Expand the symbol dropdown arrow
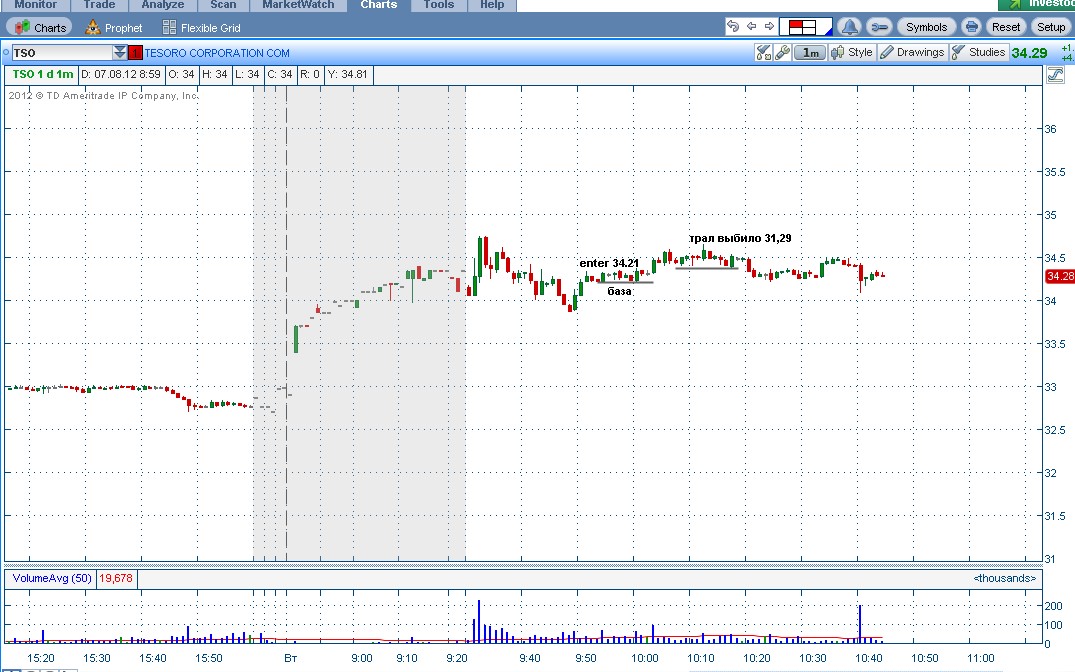The width and height of the screenshot is (1075, 672). point(120,53)
